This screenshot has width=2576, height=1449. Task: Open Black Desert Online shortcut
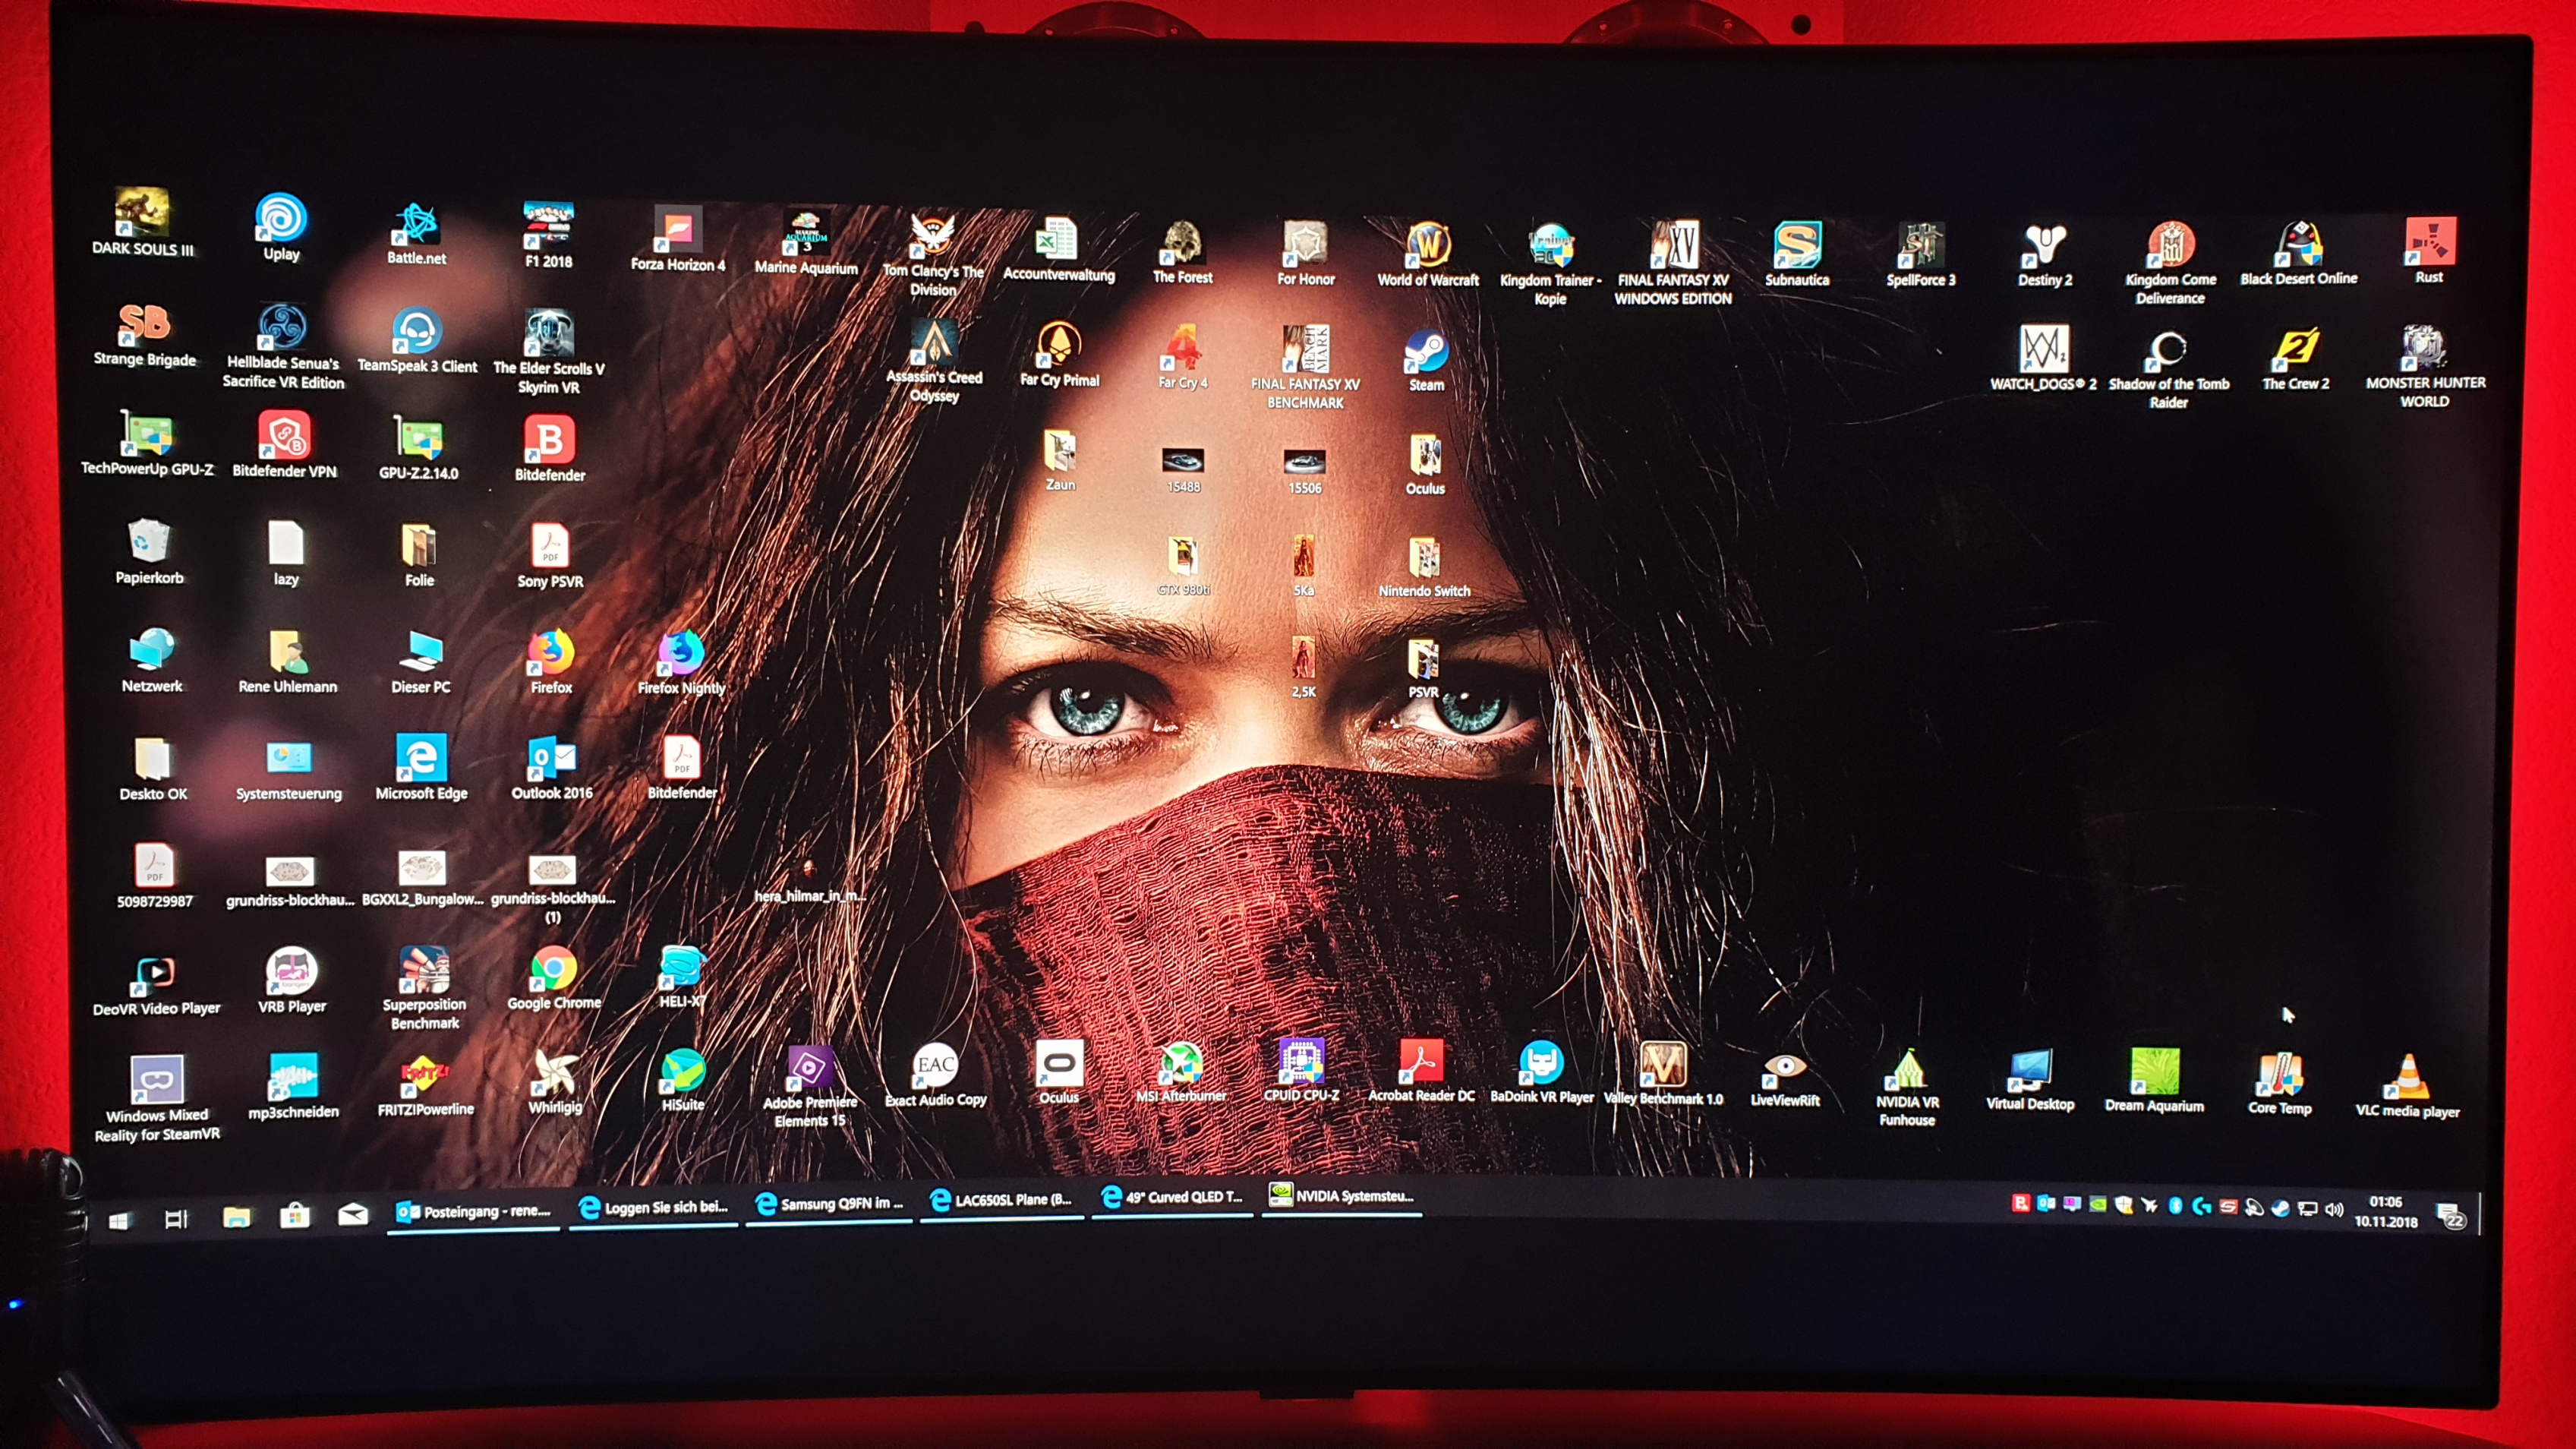click(x=2298, y=253)
